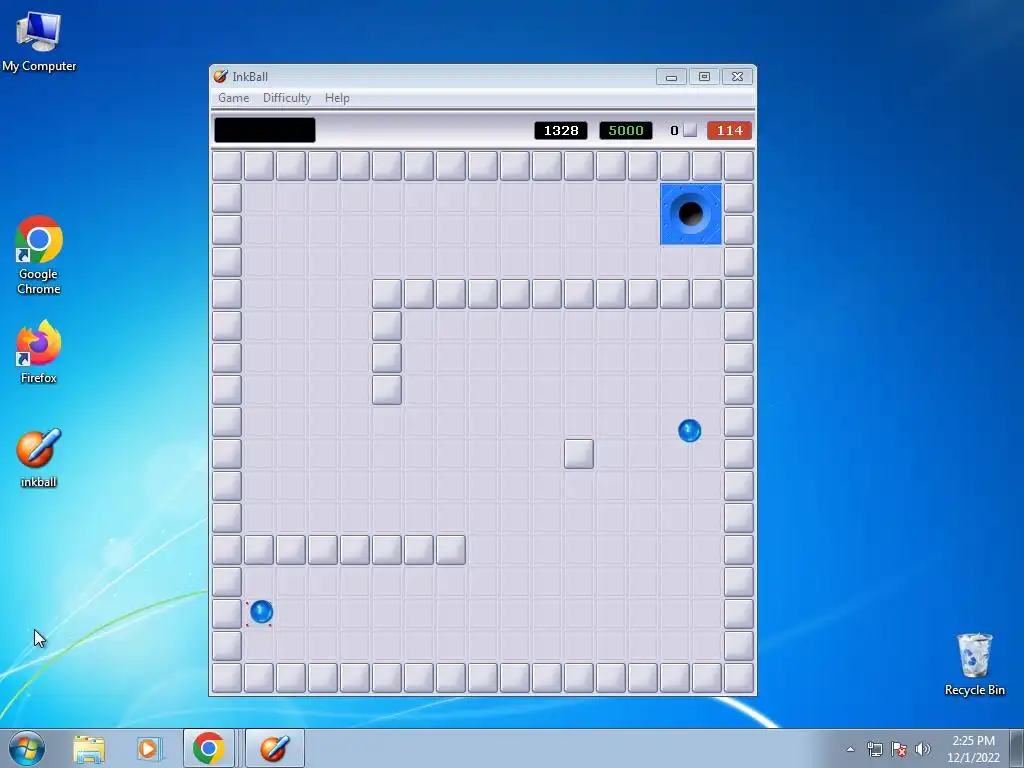The width and height of the screenshot is (1024, 768).
Task: Click the blue ball in bottom-left corridor
Action: pos(261,612)
